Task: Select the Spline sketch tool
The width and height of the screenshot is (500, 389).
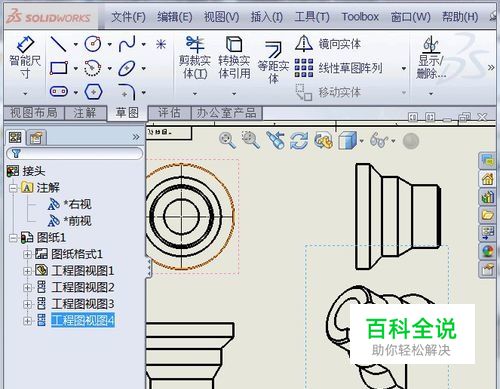Action: (x=127, y=44)
